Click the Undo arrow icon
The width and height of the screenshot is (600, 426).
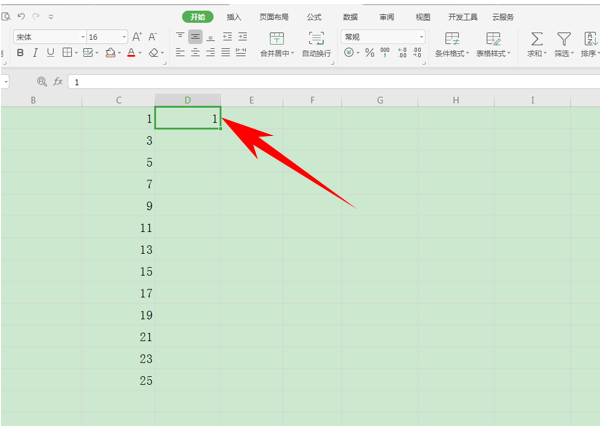[x=21, y=16]
